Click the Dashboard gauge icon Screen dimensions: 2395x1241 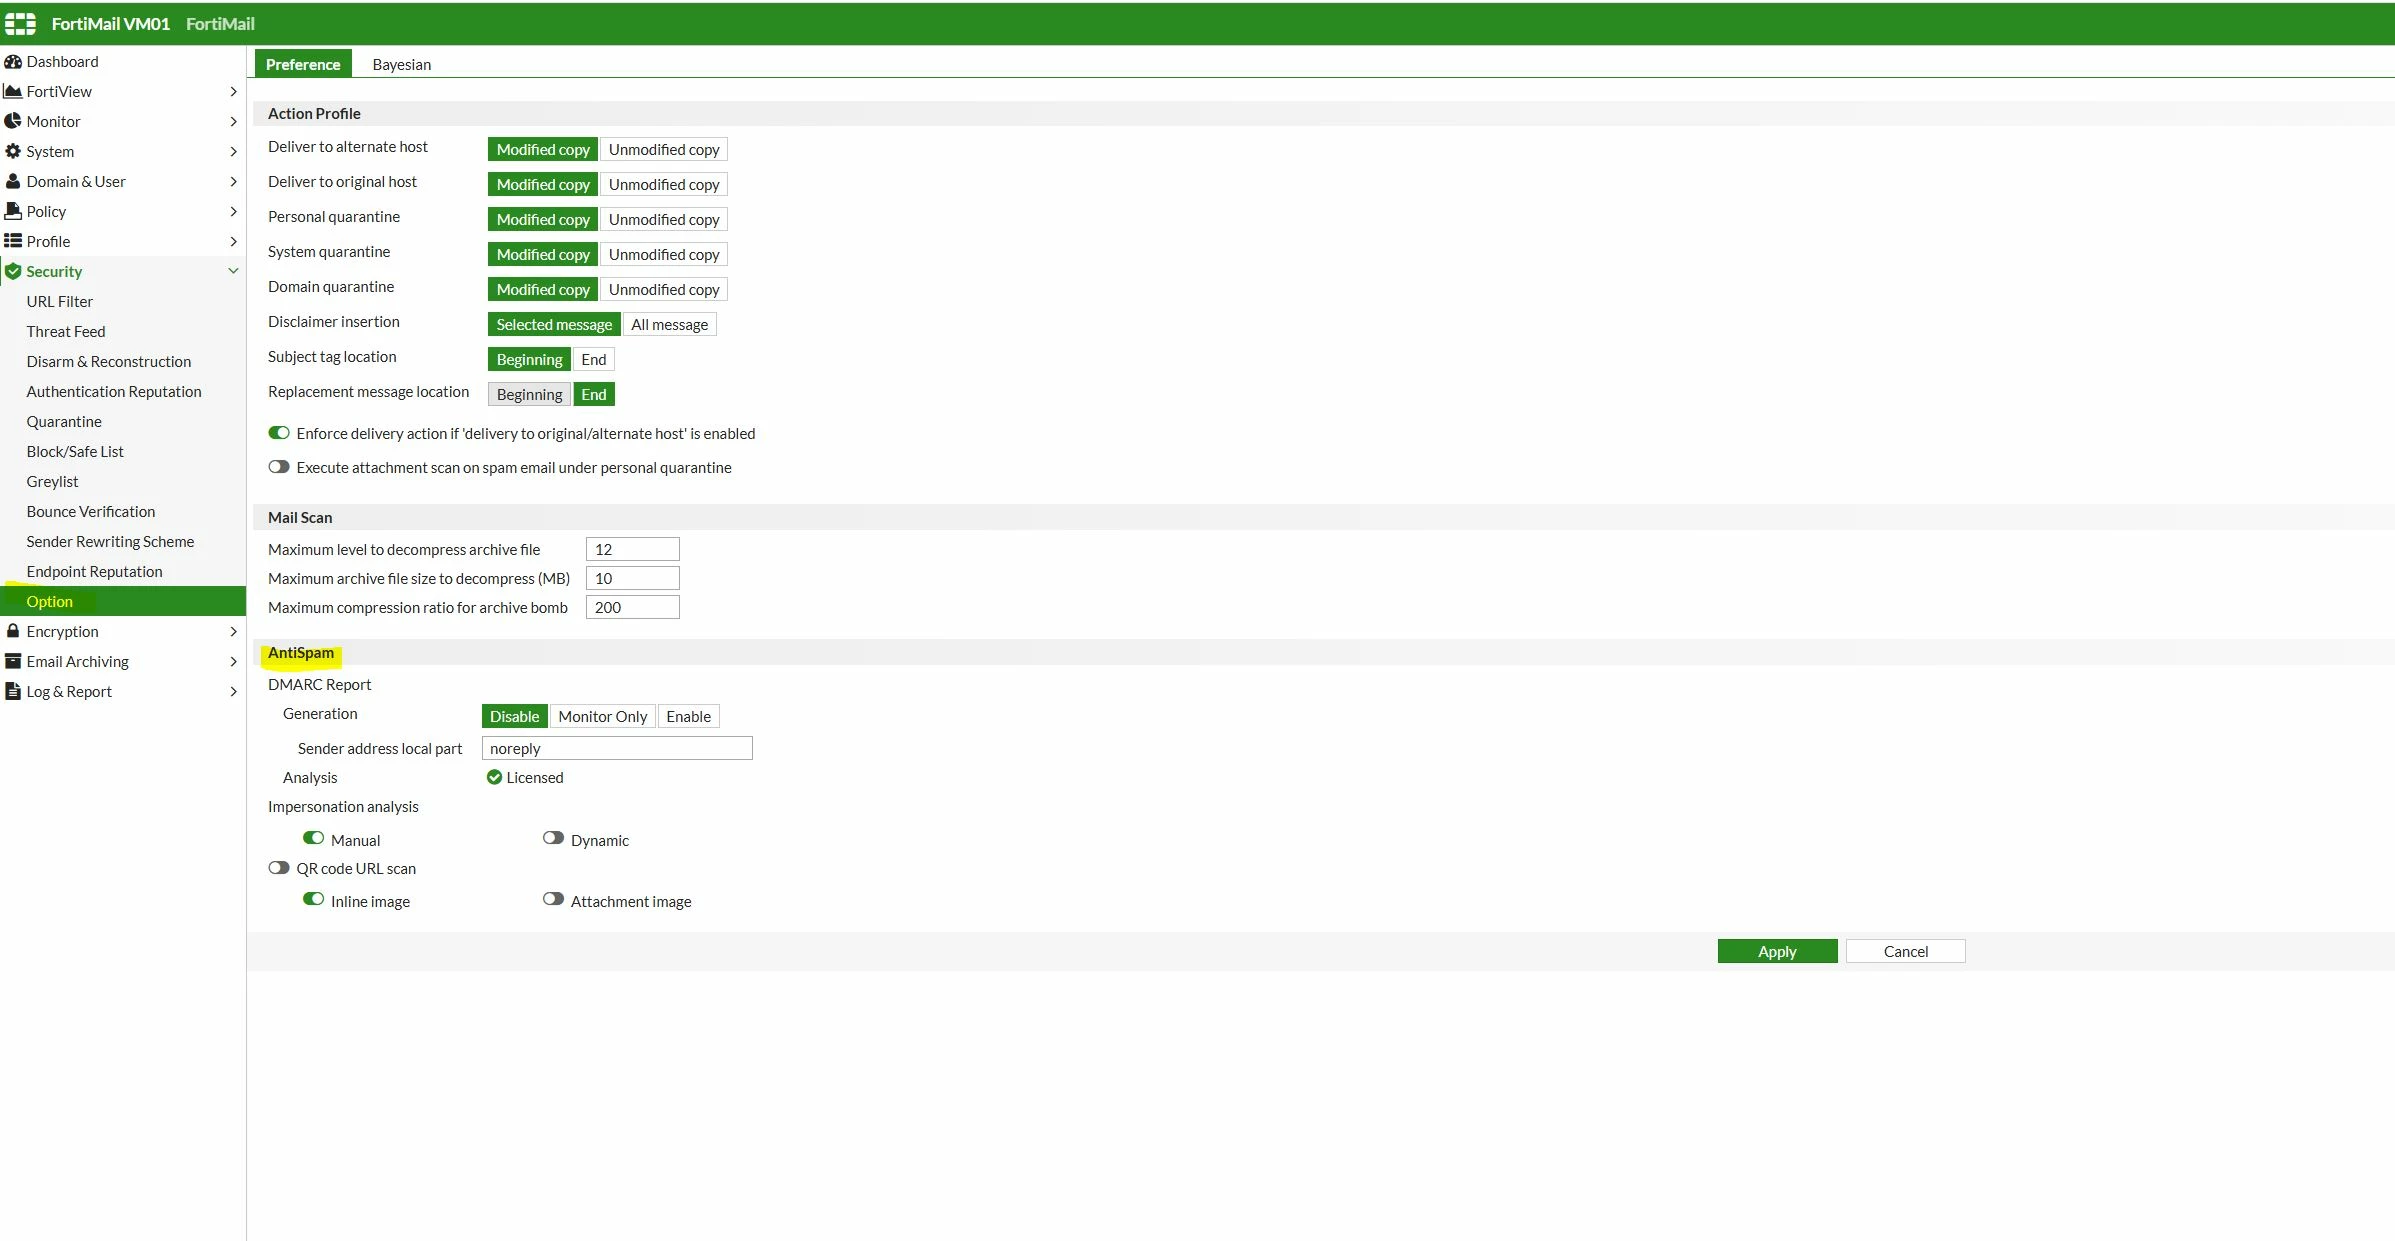[x=13, y=61]
